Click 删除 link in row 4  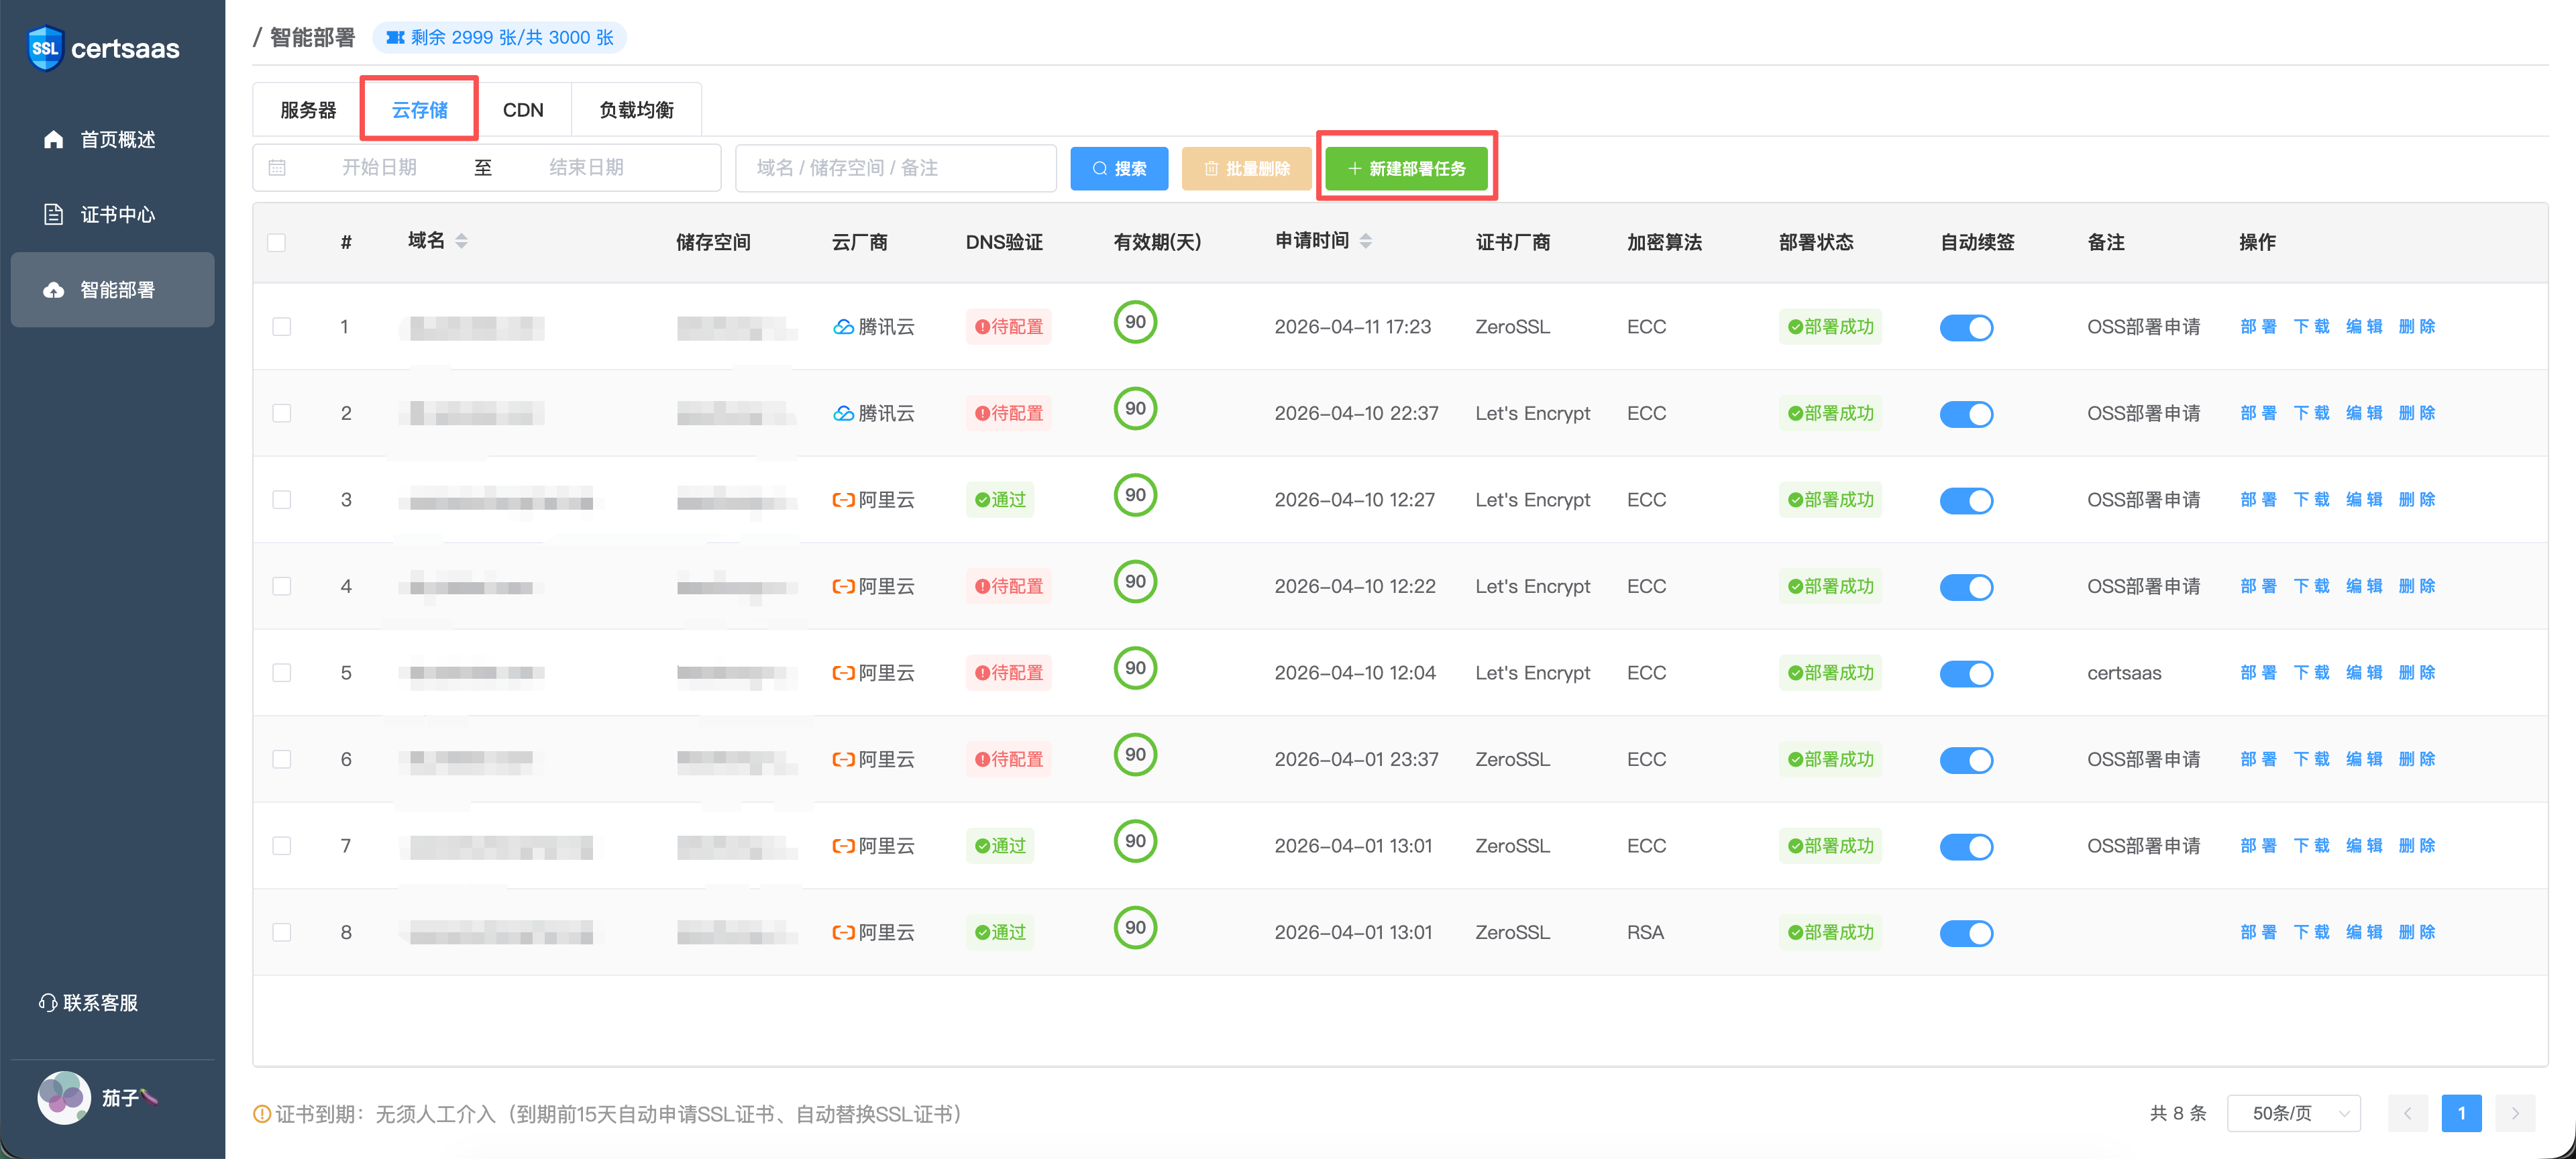[x=2417, y=586]
